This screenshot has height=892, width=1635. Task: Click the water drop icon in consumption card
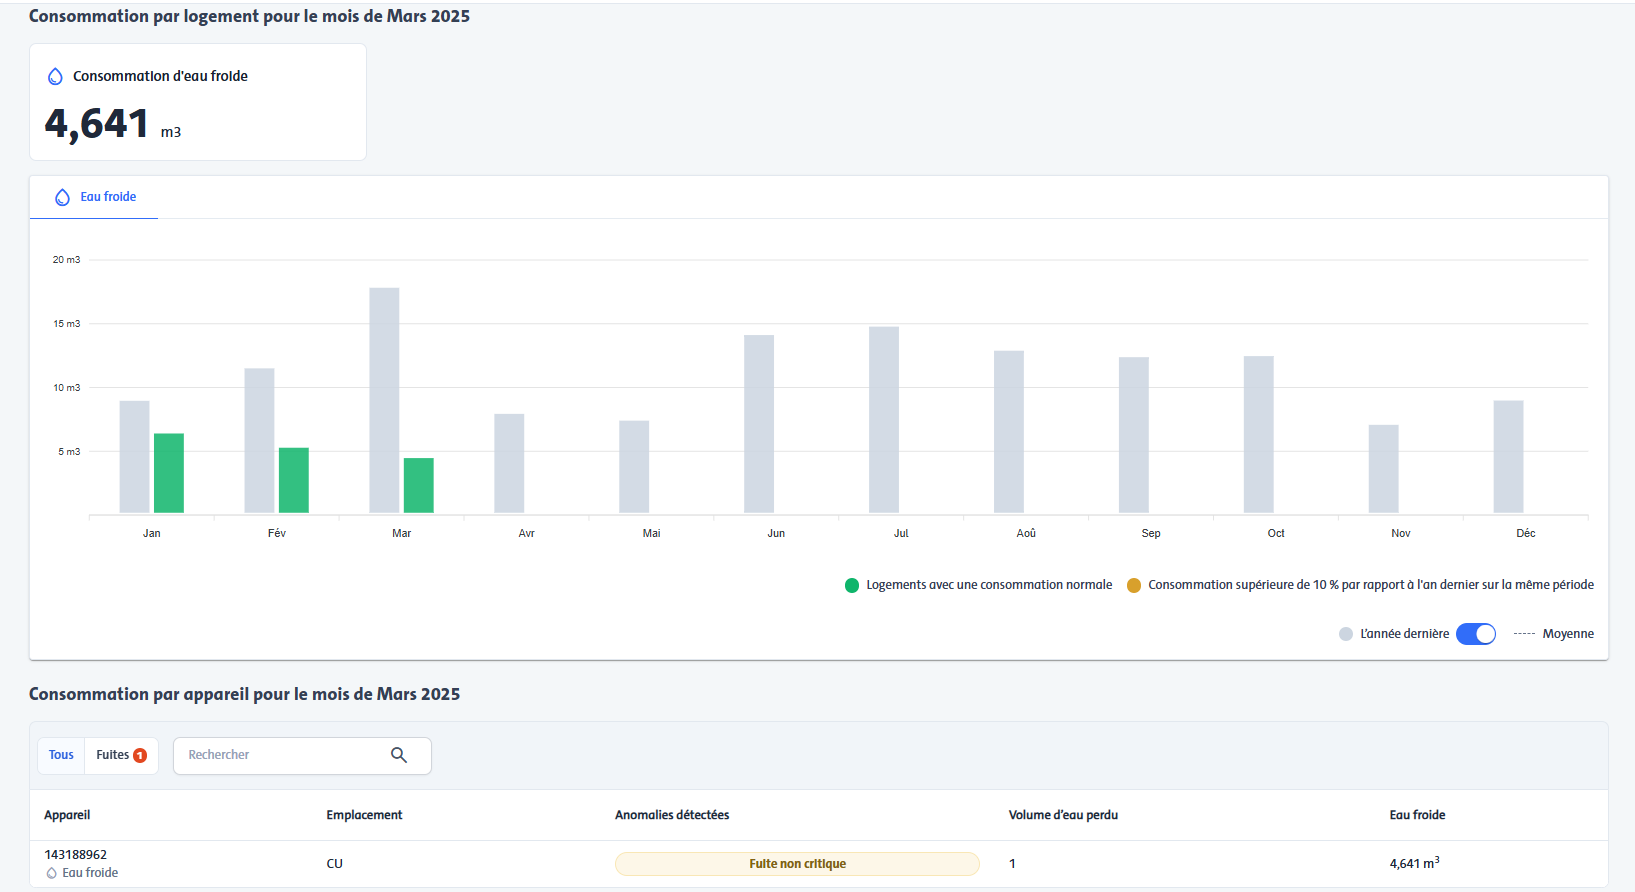tap(55, 77)
